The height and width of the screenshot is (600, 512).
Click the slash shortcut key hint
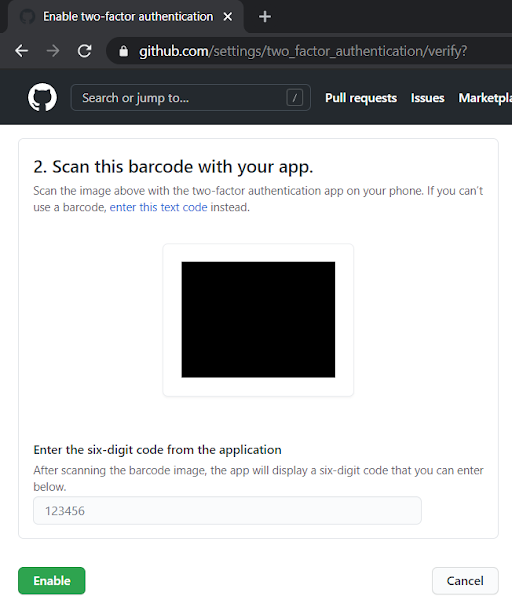coord(294,98)
